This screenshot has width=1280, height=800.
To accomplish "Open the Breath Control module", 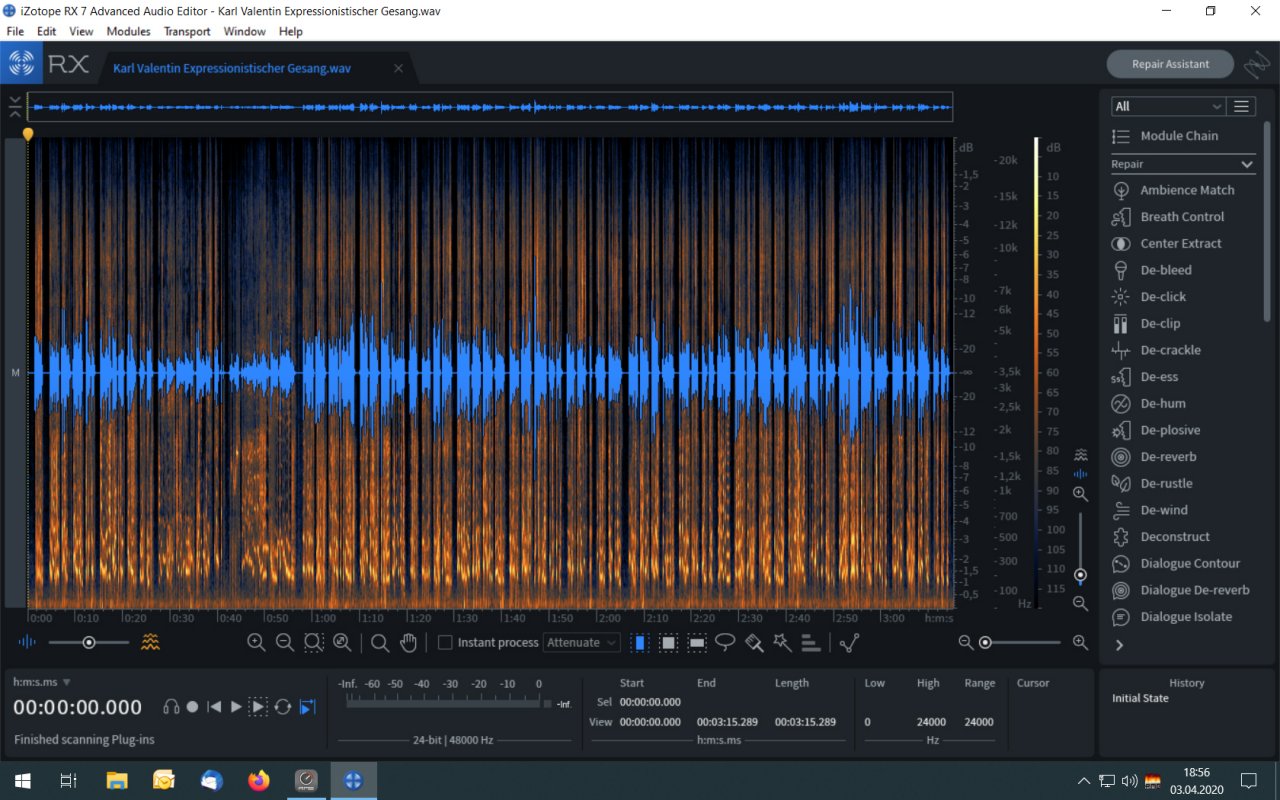I will [1167, 217].
